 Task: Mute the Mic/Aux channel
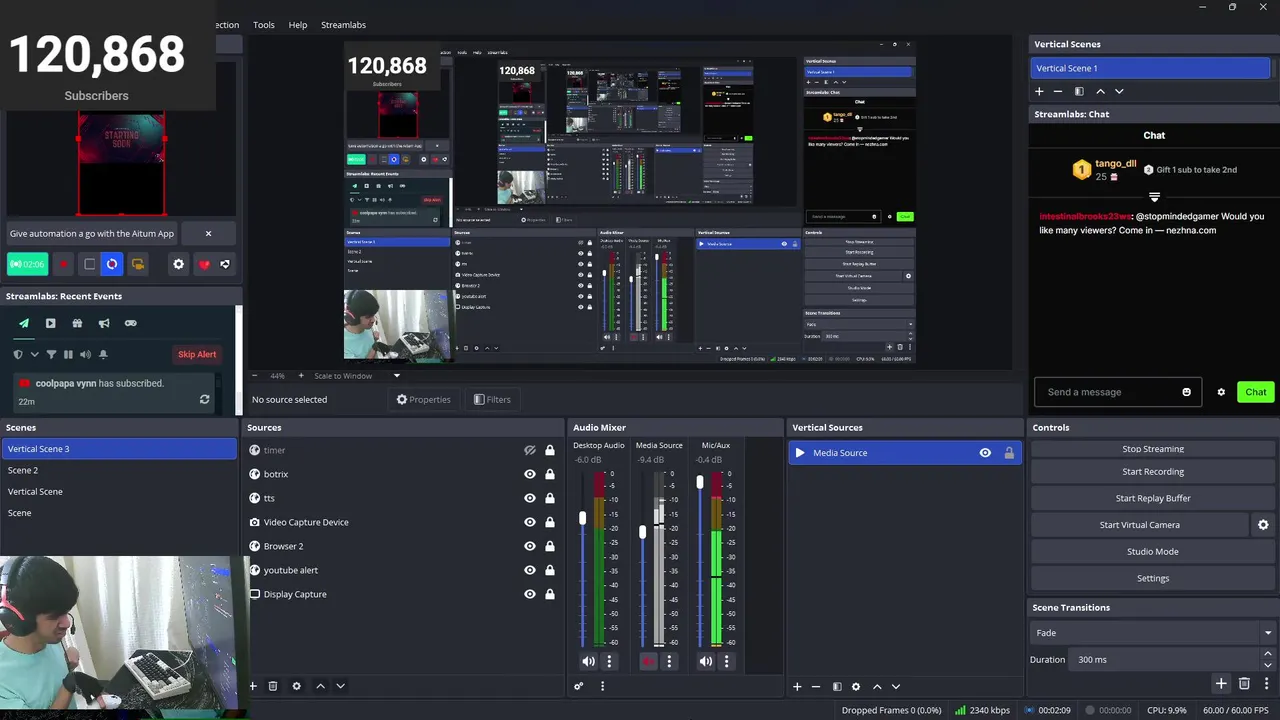pyautogui.click(x=706, y=661)
